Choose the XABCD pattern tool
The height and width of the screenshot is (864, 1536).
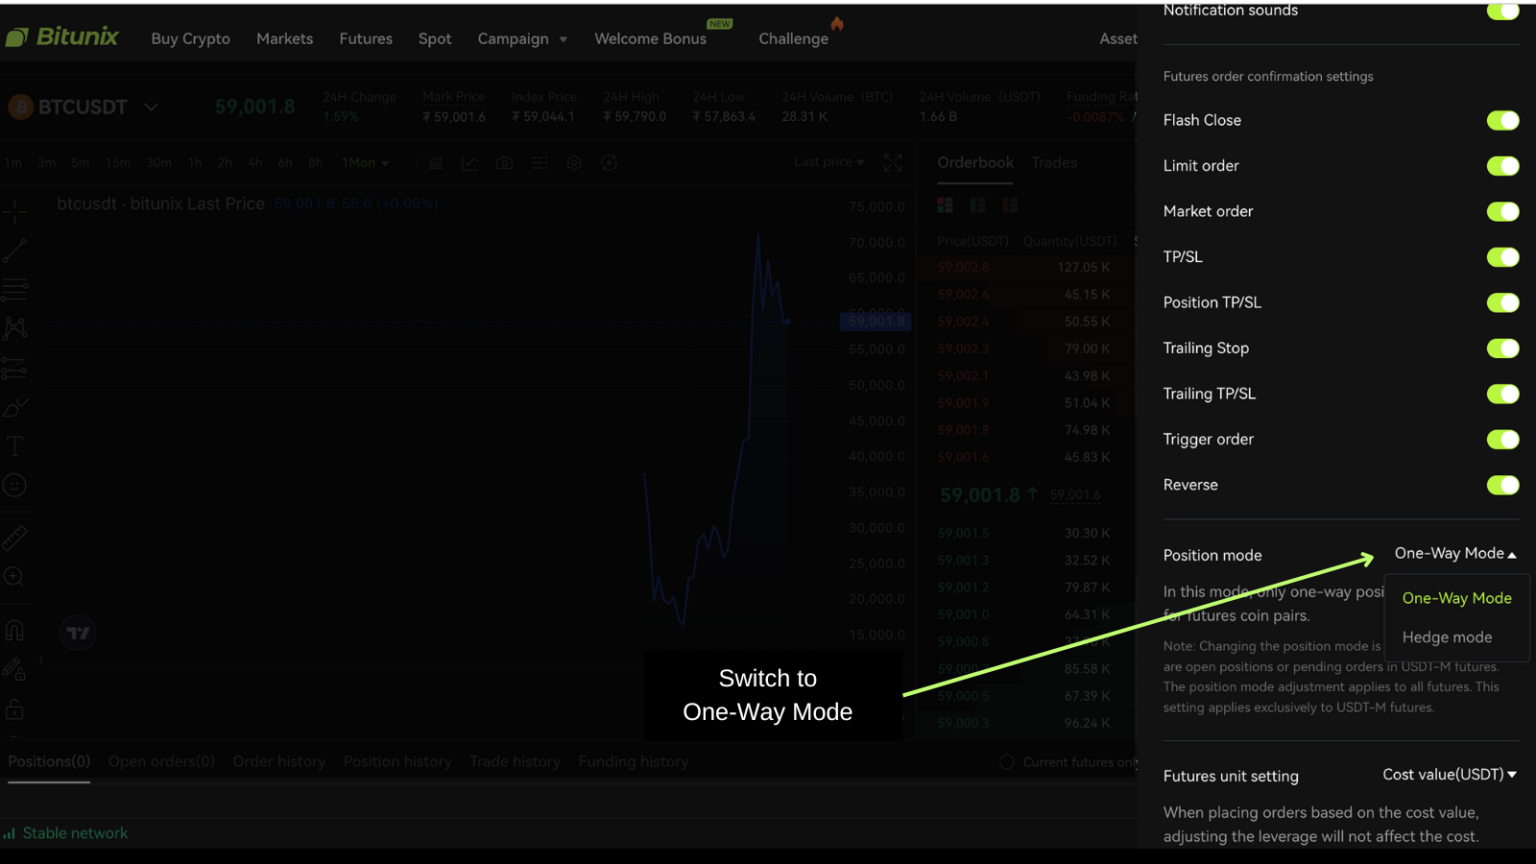(15, 328)
